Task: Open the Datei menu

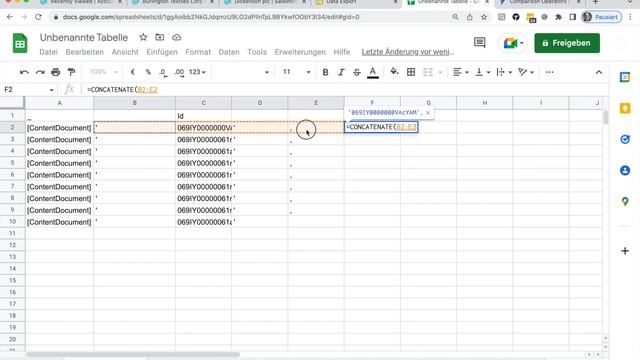Action: [49, 52]
